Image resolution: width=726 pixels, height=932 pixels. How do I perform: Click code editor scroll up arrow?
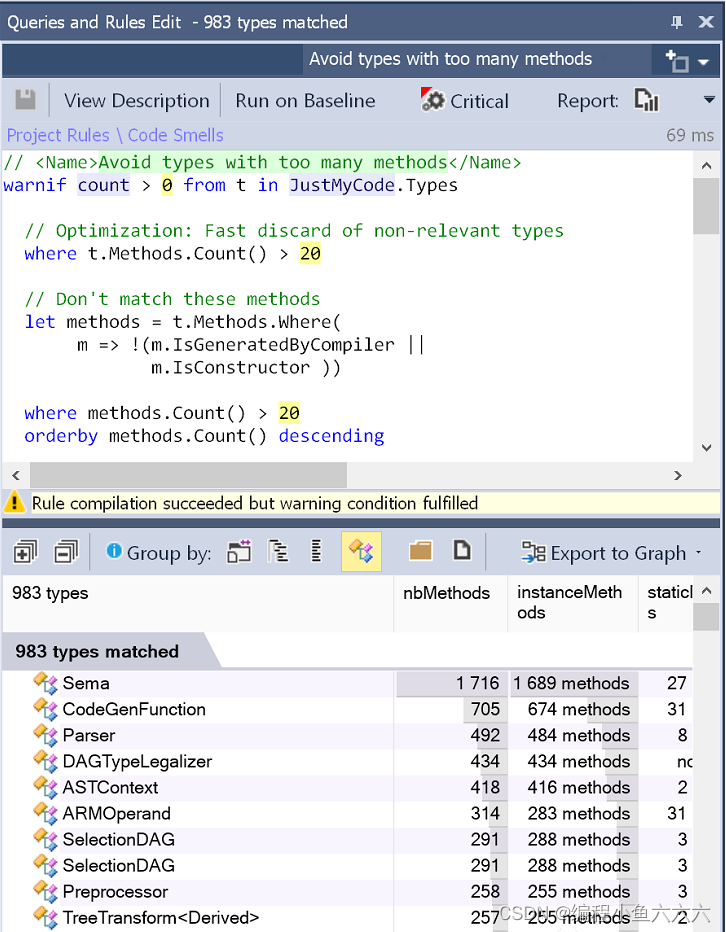pyautogui.click(x=706, y=166)
